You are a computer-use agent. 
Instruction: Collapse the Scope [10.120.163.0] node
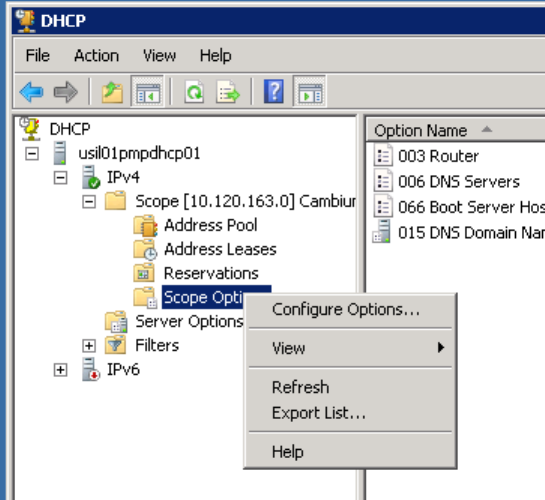point(89,202)
